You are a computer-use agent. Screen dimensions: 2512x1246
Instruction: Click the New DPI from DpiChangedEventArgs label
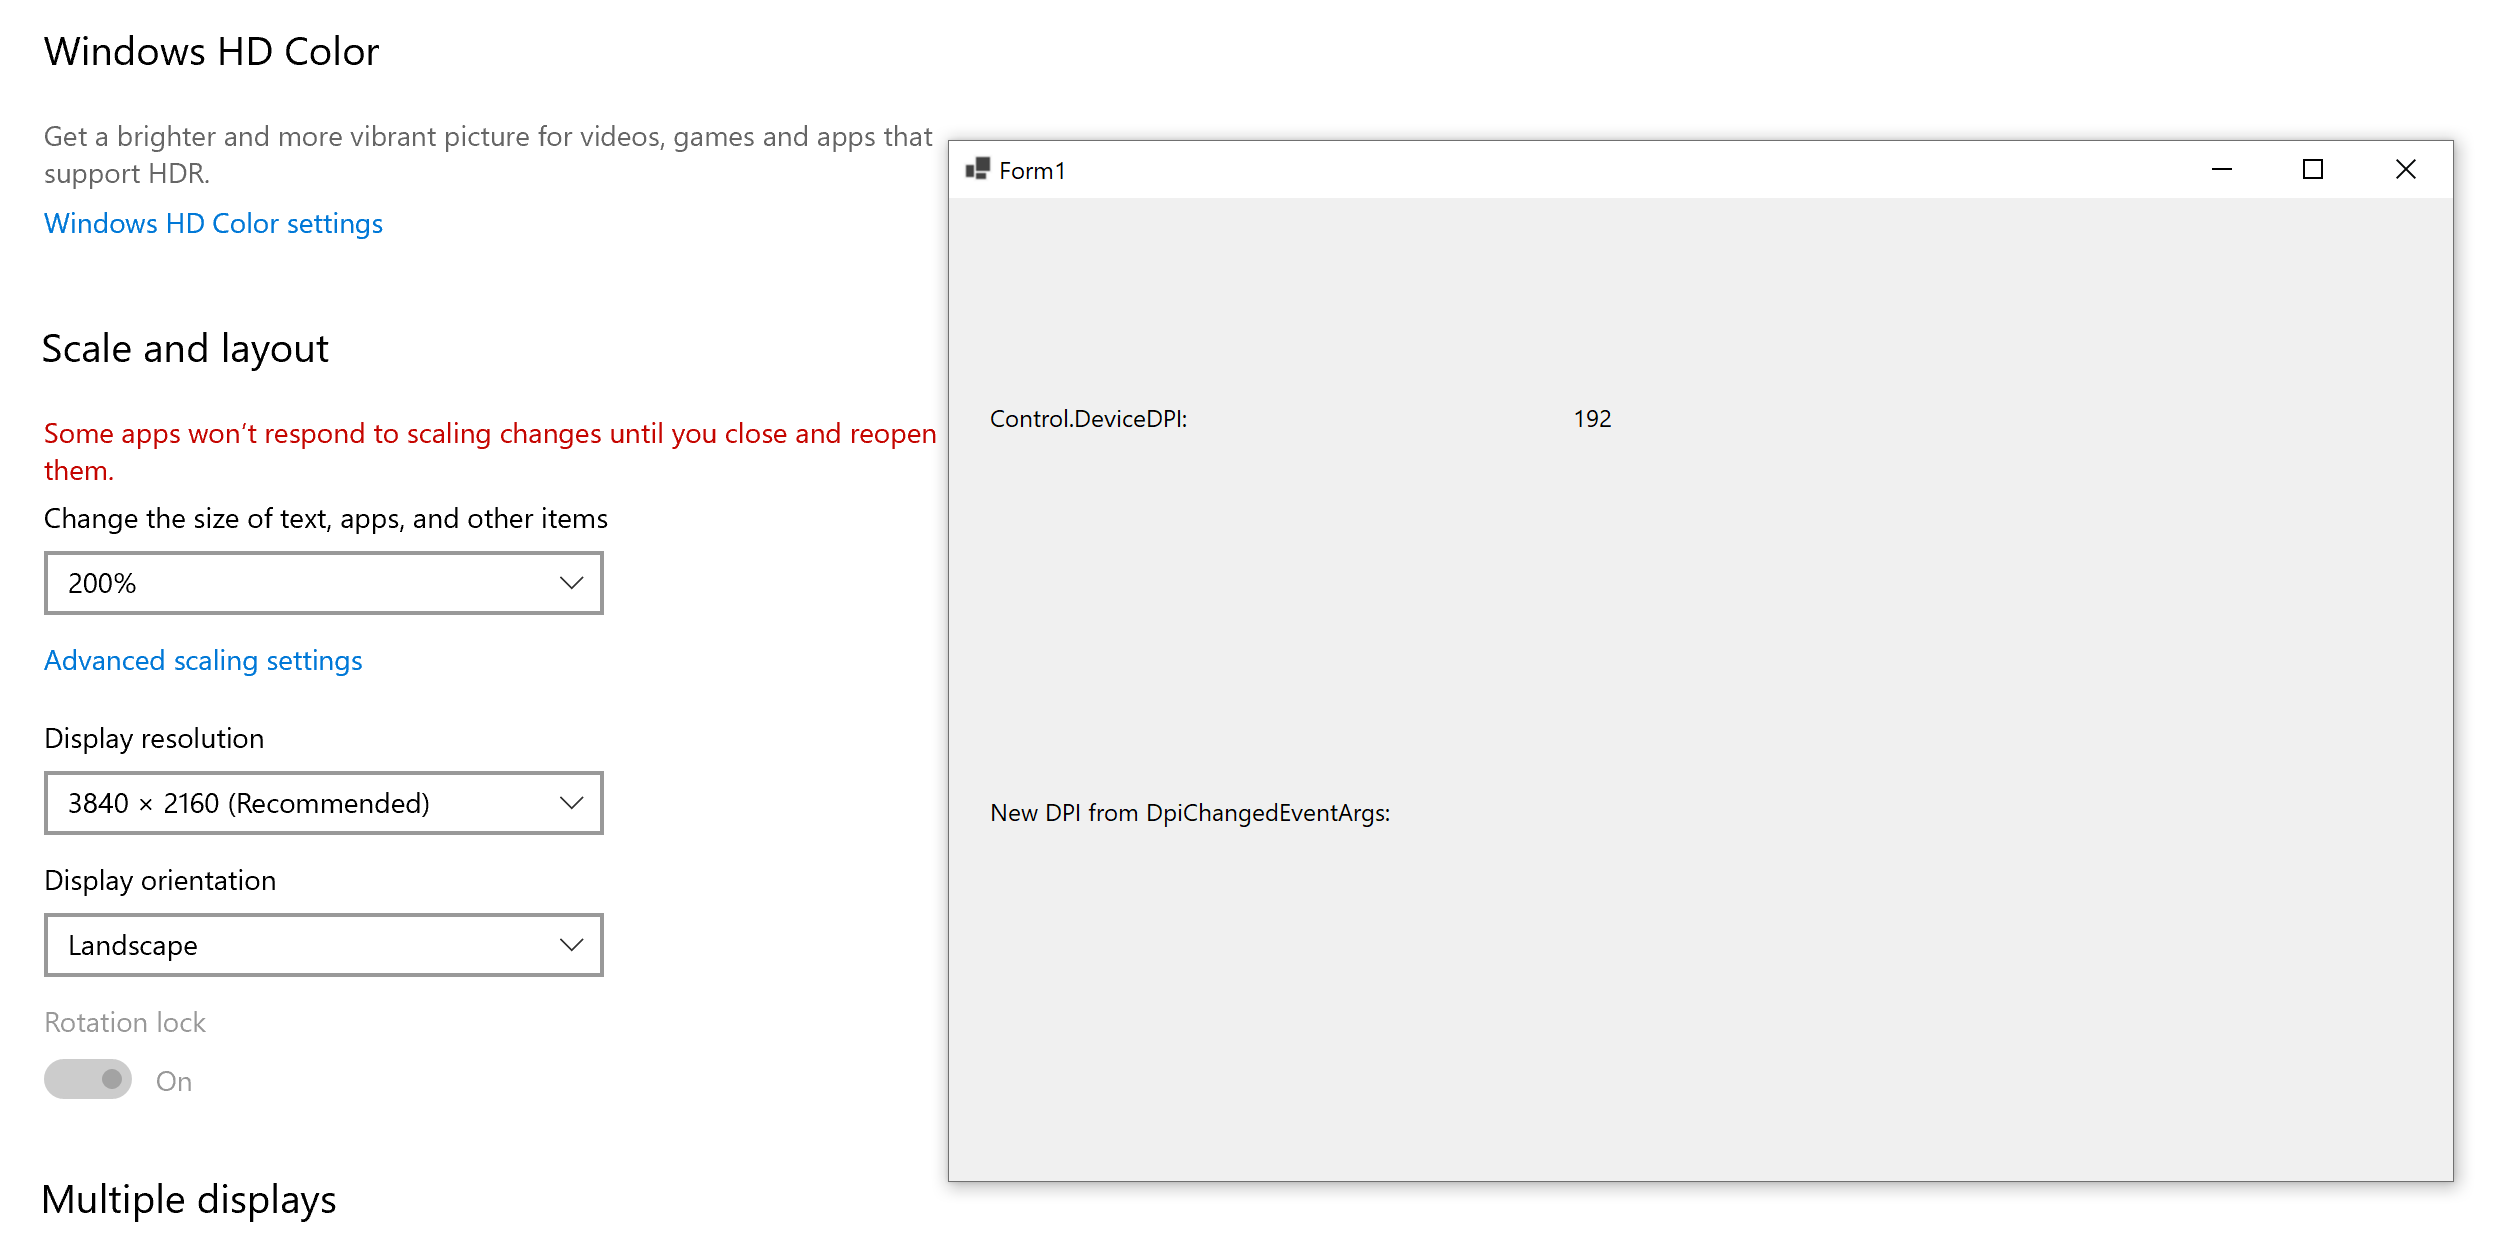point(1190,813)
